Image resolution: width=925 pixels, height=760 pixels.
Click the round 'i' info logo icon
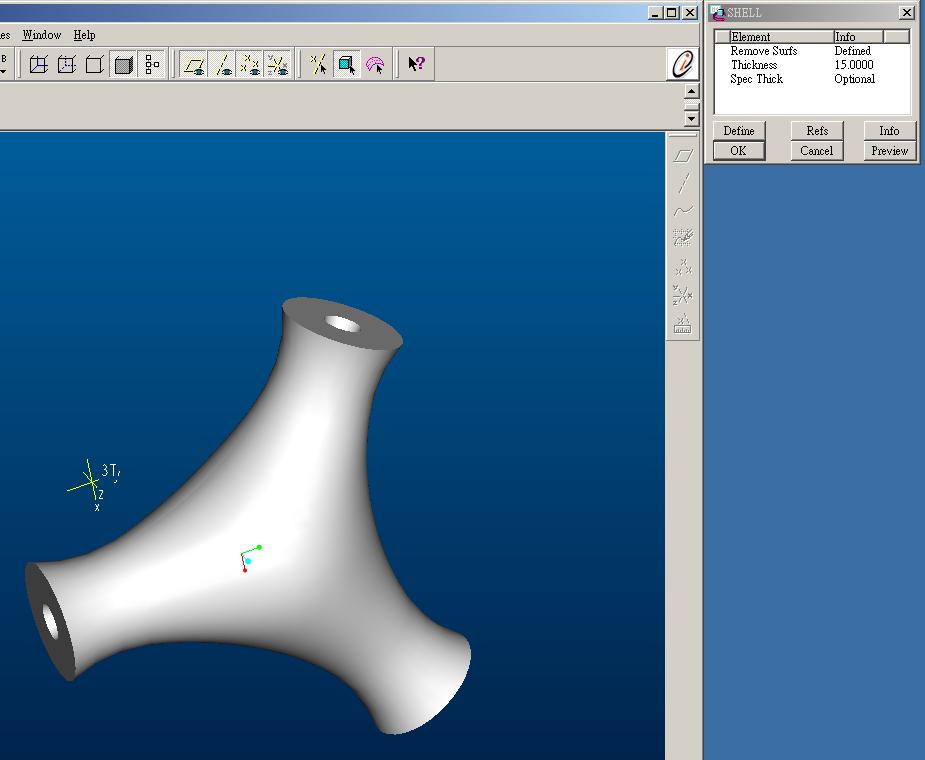683,63
